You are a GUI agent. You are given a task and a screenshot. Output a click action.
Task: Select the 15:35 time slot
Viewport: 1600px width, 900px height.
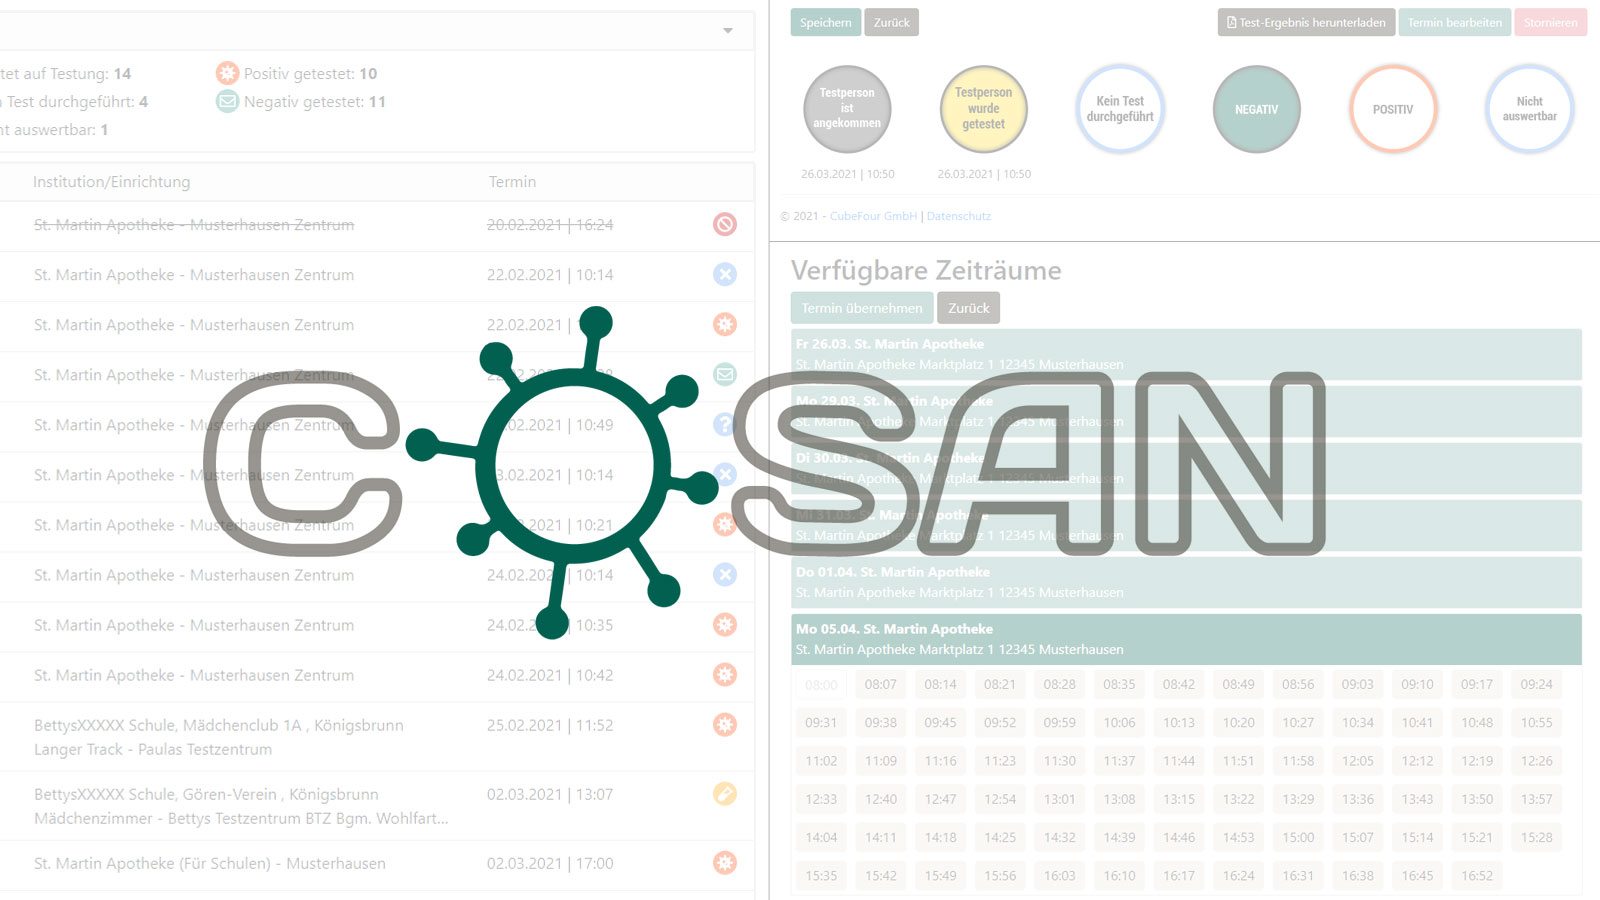click(821, 875)
